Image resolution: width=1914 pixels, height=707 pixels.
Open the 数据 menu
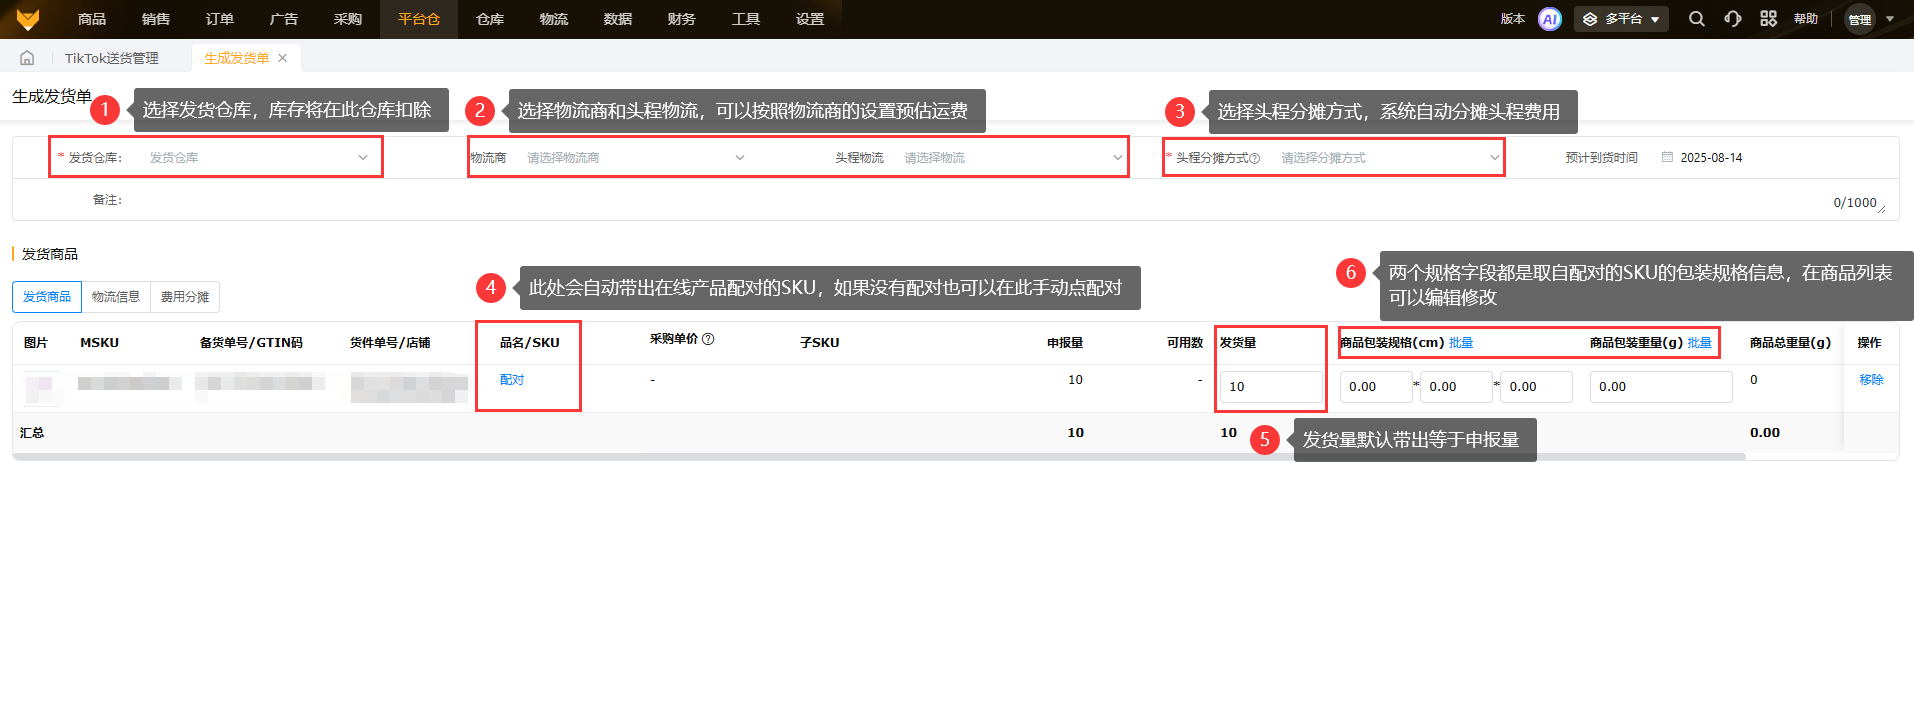click(618, 19)
